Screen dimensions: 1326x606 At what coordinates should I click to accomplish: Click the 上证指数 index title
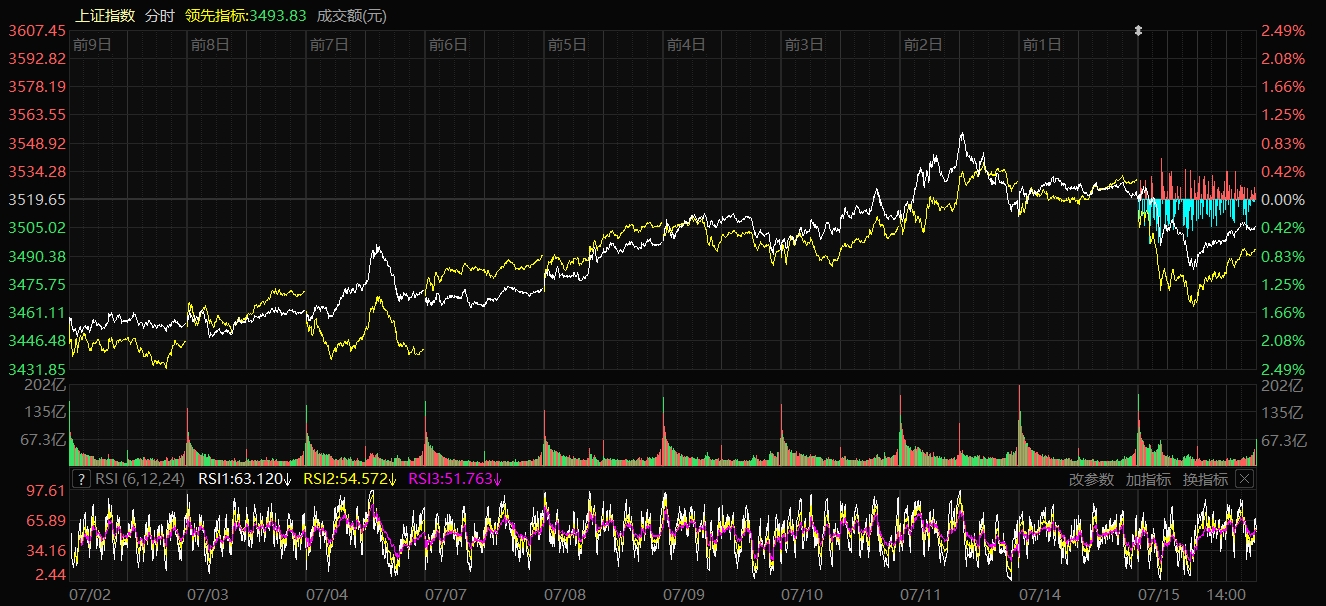pyautogui.click(x=105, y=15)
